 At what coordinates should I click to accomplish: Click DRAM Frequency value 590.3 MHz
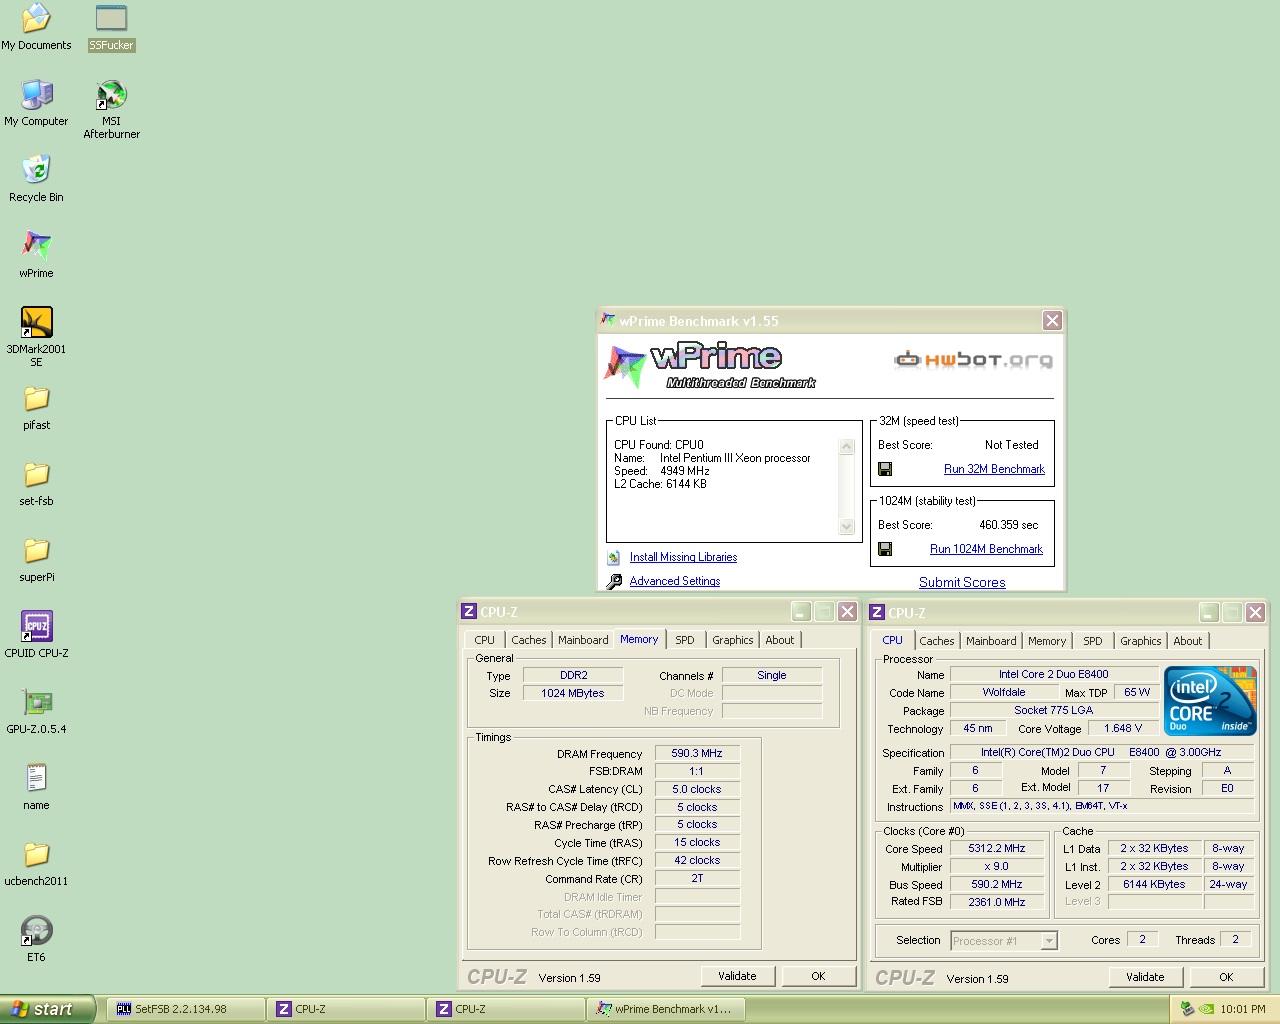pos(697,753)
